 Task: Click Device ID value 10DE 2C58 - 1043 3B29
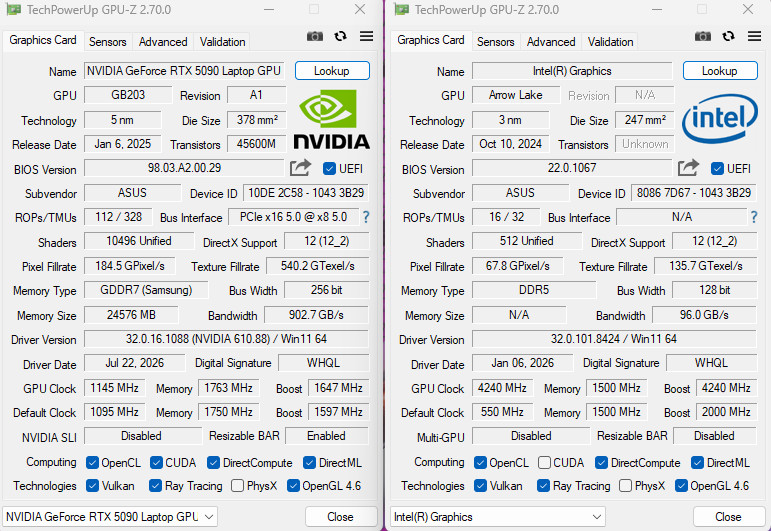[306, 193]
